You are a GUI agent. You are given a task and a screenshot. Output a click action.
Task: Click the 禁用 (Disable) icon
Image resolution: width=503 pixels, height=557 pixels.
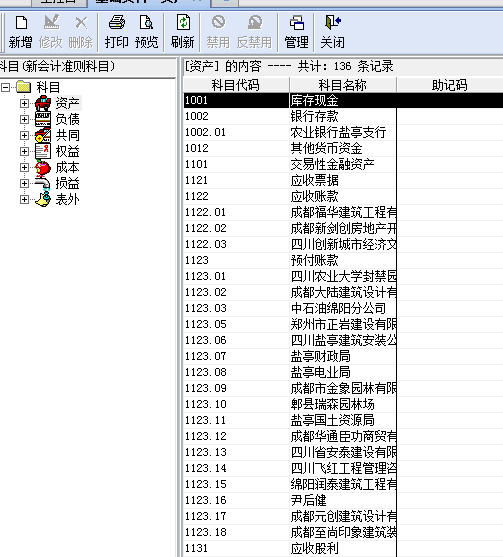coord(218,22)
